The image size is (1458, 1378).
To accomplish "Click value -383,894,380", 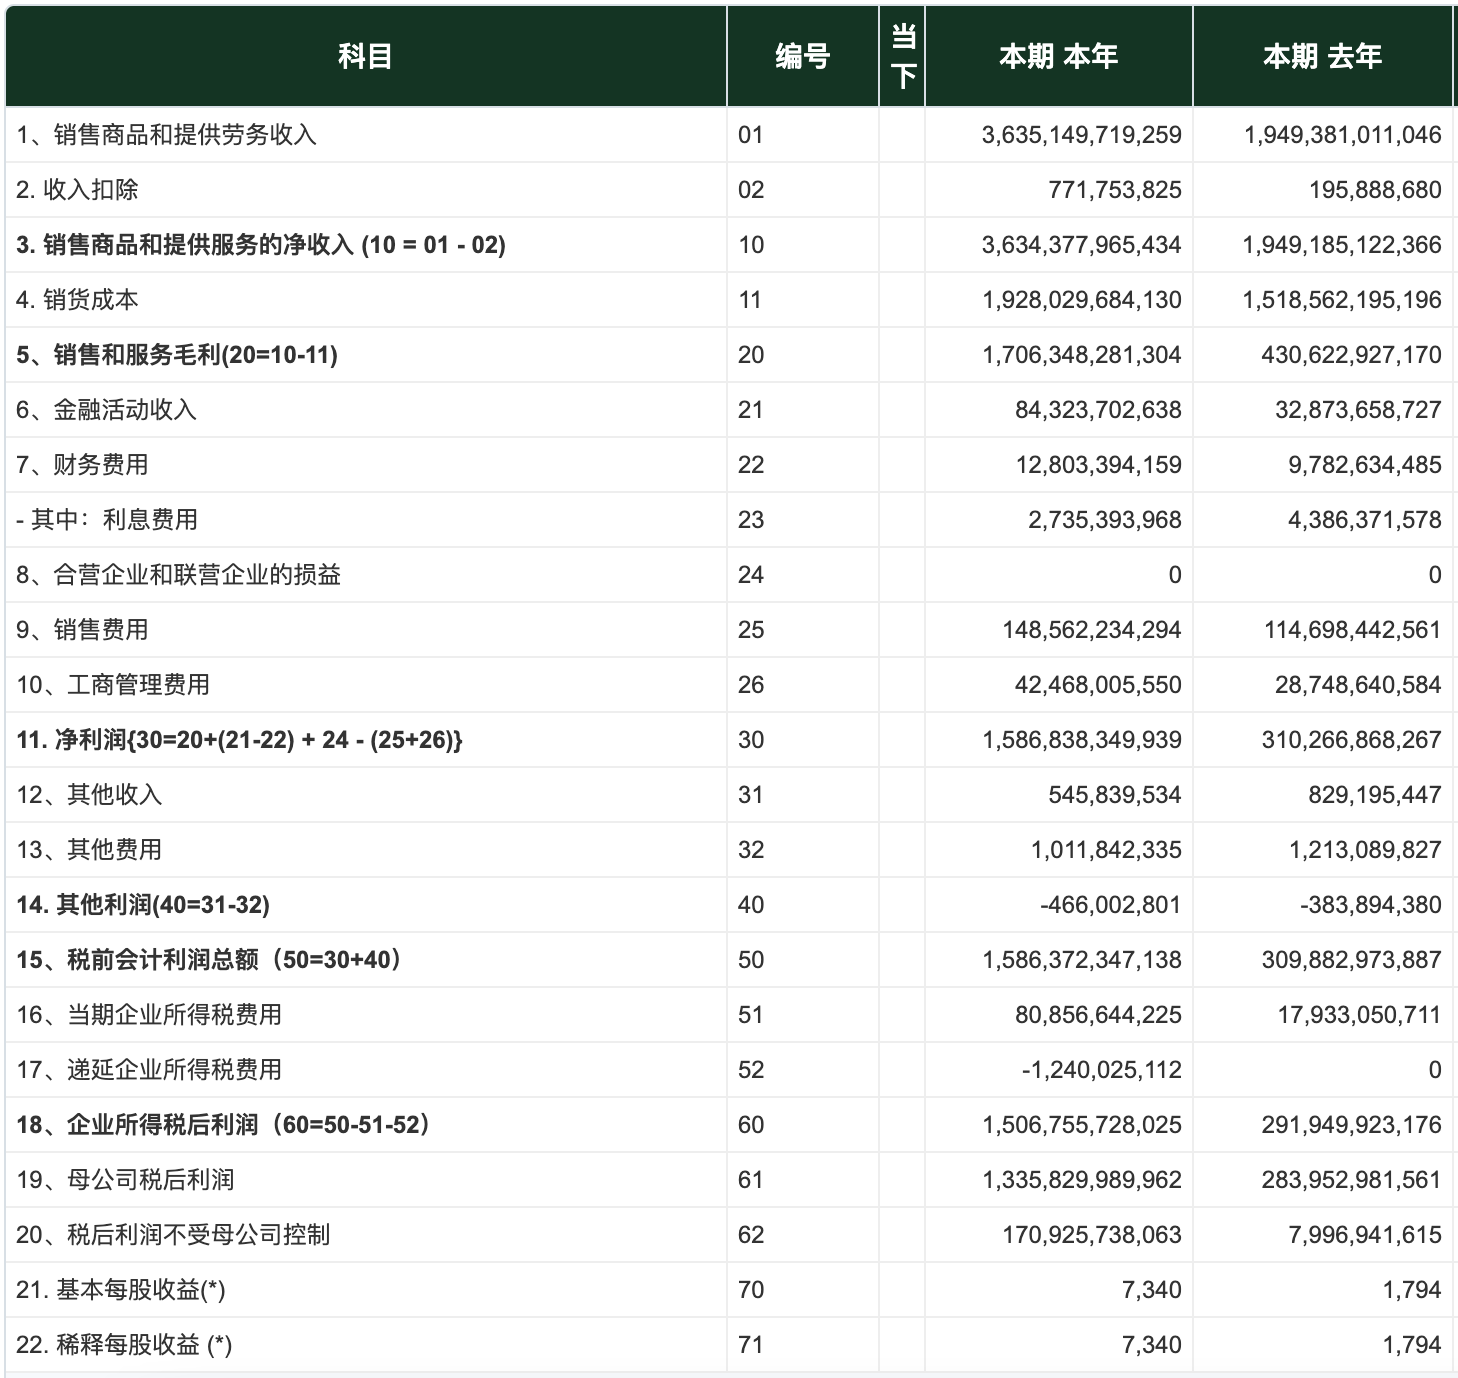I will (x=1371, y=905).
